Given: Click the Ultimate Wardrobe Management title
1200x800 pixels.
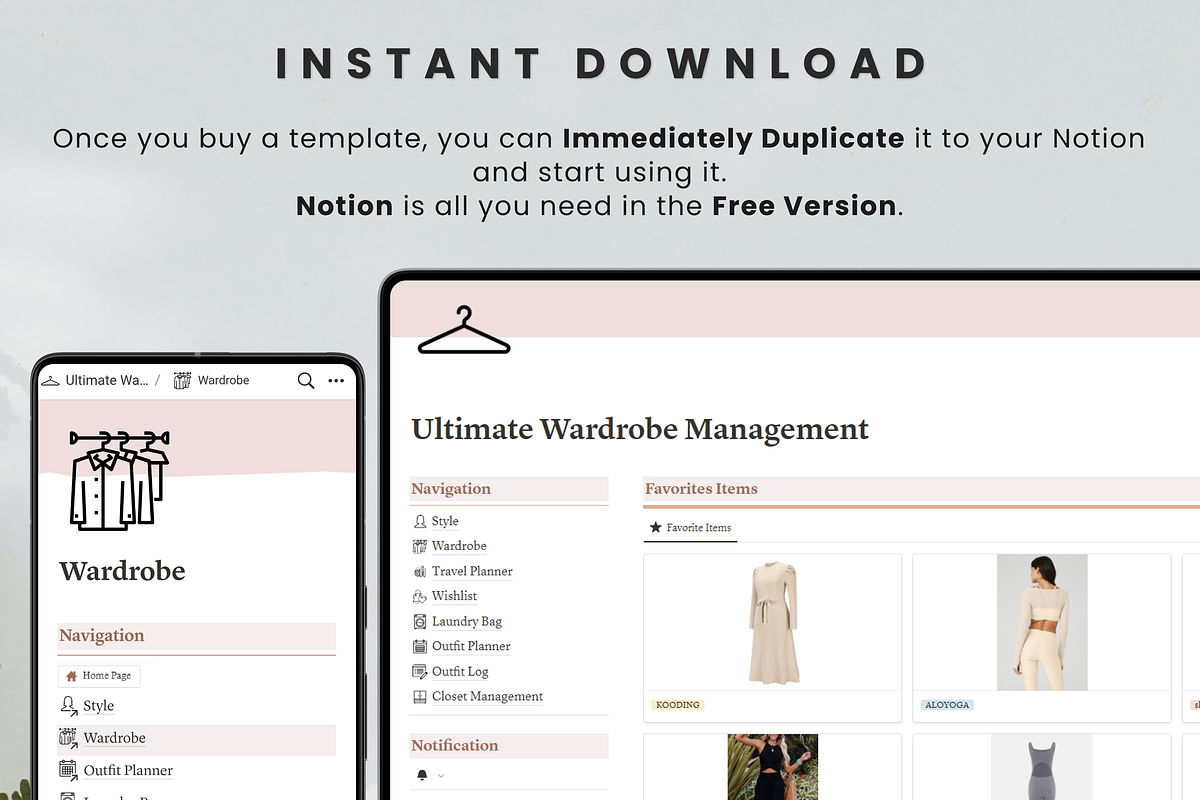Looking at the screenshot, I should [x=640, y=429].
